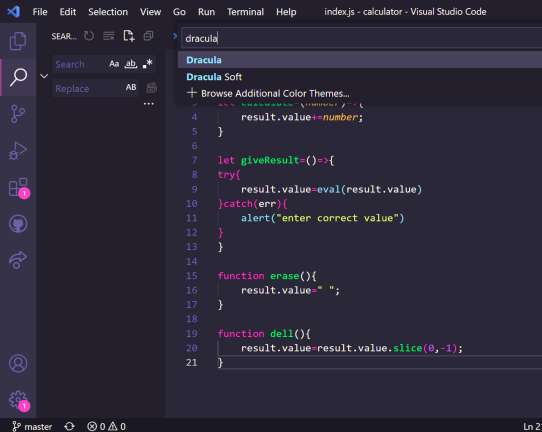
Task: Click the alert("enter correct value") line
Action: coord(322,218)
